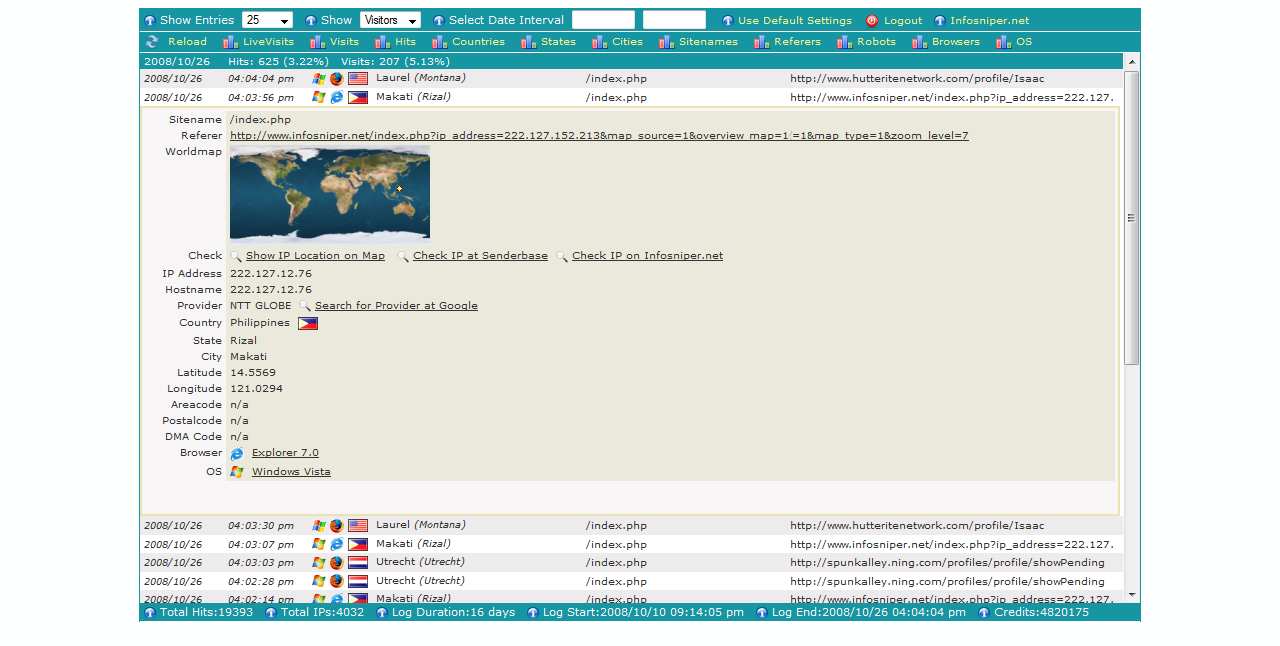Image resolution: width=1280 pixels, height=646 pixels.
Task: Open the States statistics tab
Action: [x=558, y=42]
